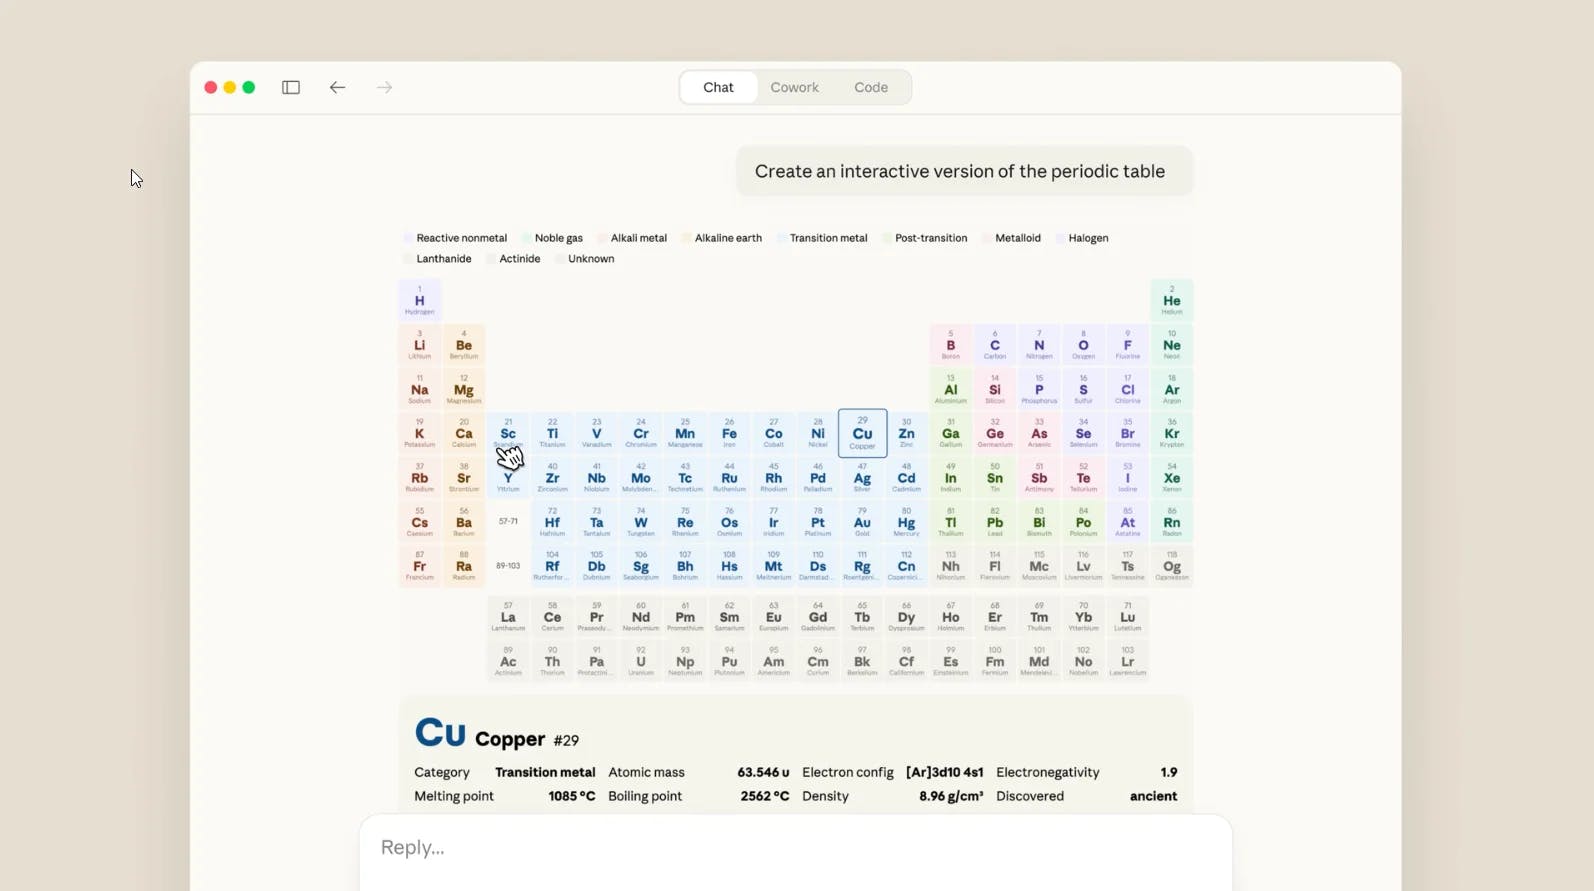Select the Helium element tile
The height and width of the screenshot is (891, 1594).
point(1171,299)
